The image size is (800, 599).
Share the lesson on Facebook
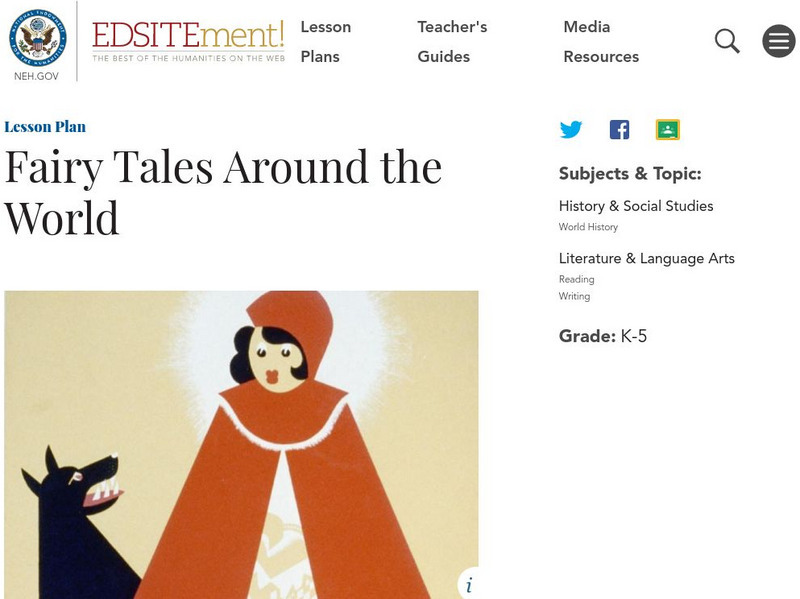[619, 130]
